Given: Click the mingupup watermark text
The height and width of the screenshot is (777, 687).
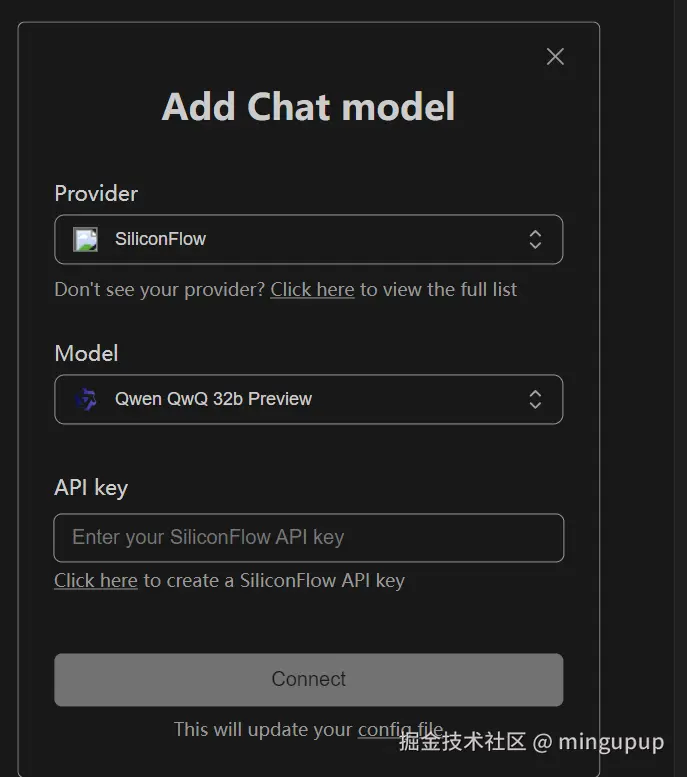Looking at the screenshot, I should coord(611,742).
